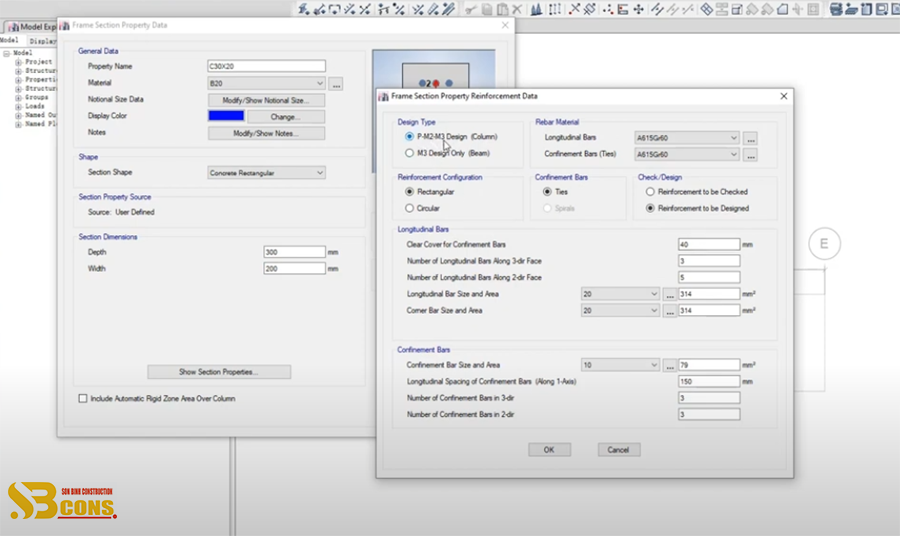Select Reinforcement to be Checked
This screenshot has width=900, height=536.
(x=650, y=192)
